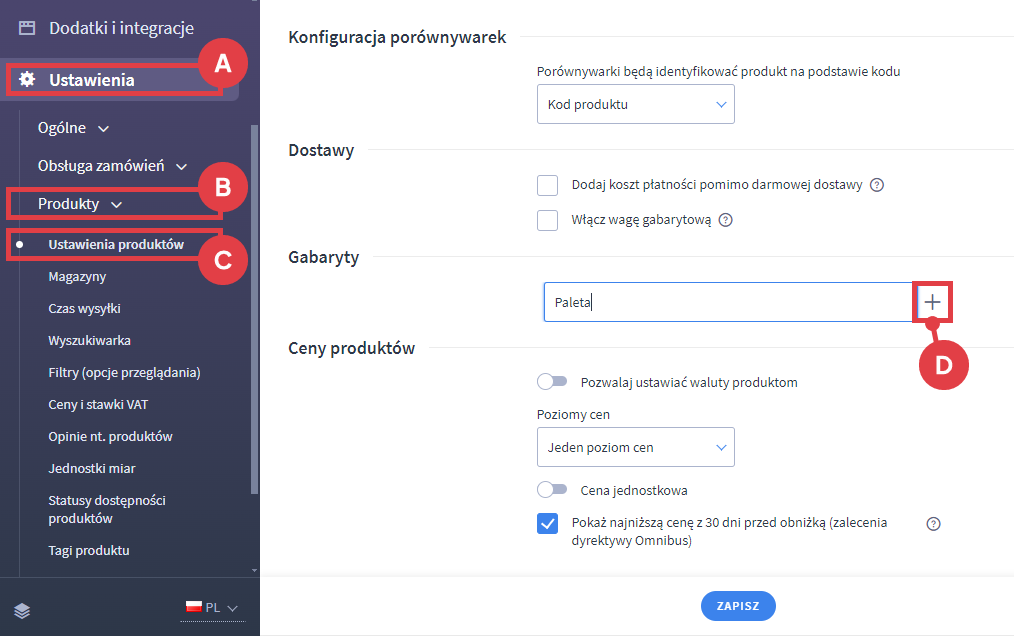
Task: Open the Kod produktu dropdown
Action: [x=635, y=104]
